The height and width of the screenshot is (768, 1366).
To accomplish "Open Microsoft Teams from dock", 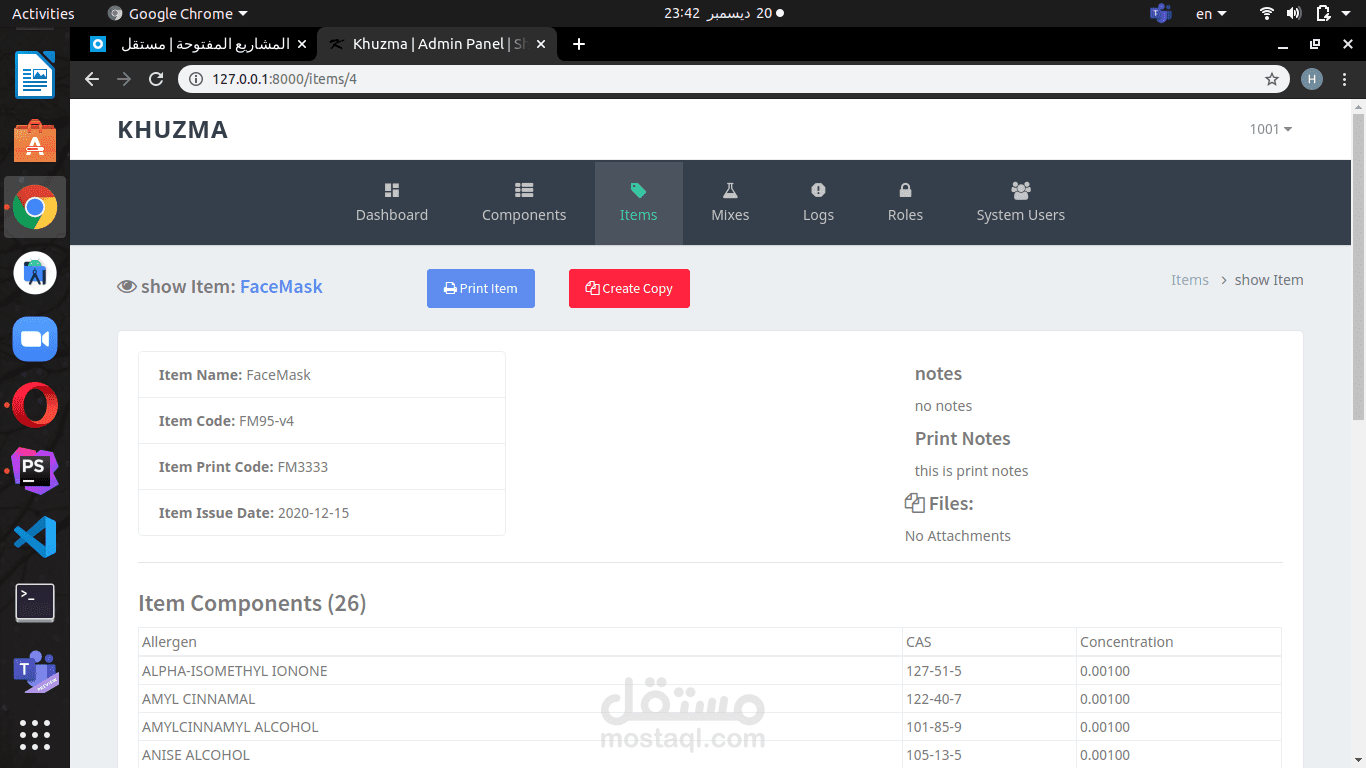I will click(35, 670).
